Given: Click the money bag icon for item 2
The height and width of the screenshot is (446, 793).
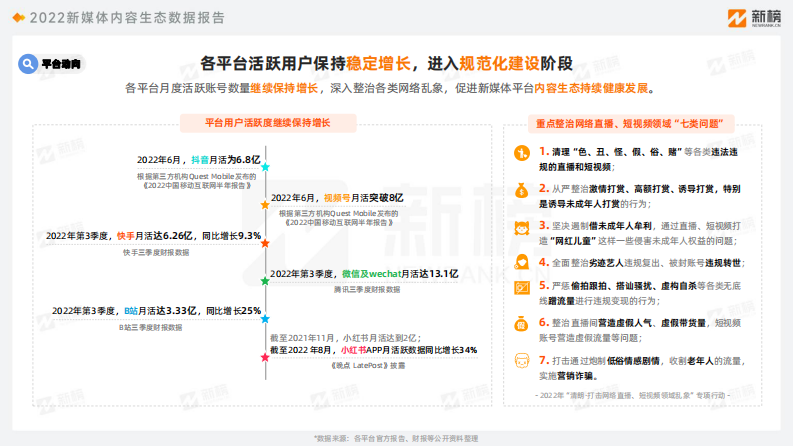Looking at the screenshot, I should tap(521, 190).
